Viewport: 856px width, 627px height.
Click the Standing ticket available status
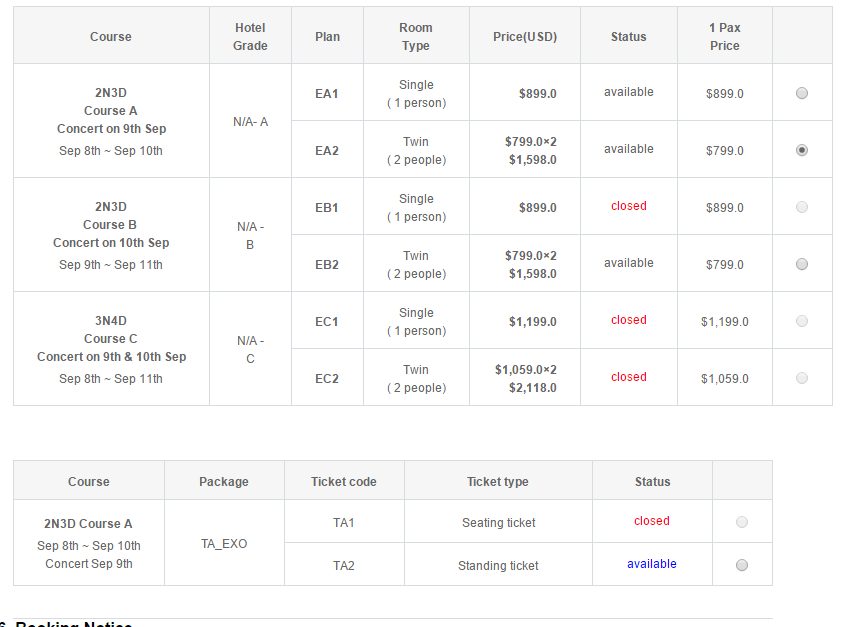tap(652, 564)
